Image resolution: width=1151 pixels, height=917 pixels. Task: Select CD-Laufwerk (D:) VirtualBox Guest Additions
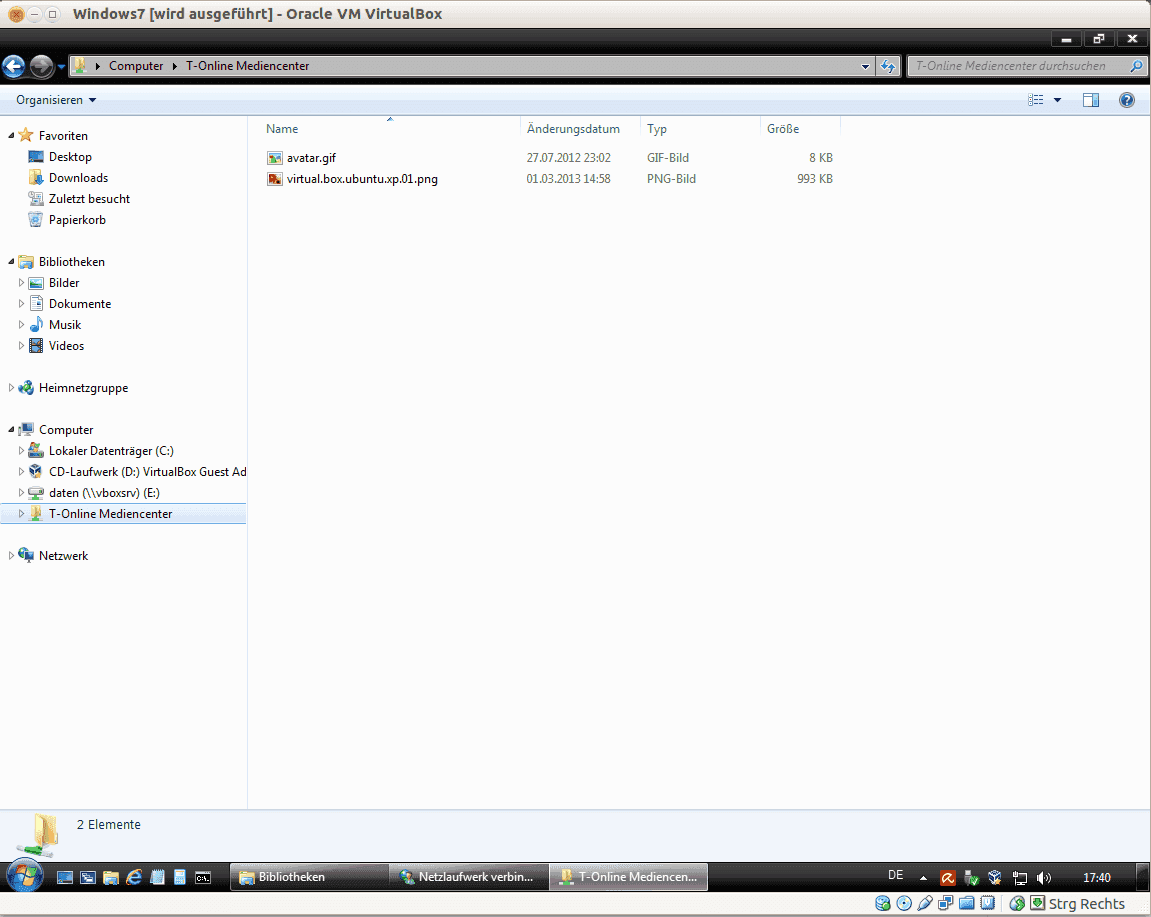tap(147, 472)
